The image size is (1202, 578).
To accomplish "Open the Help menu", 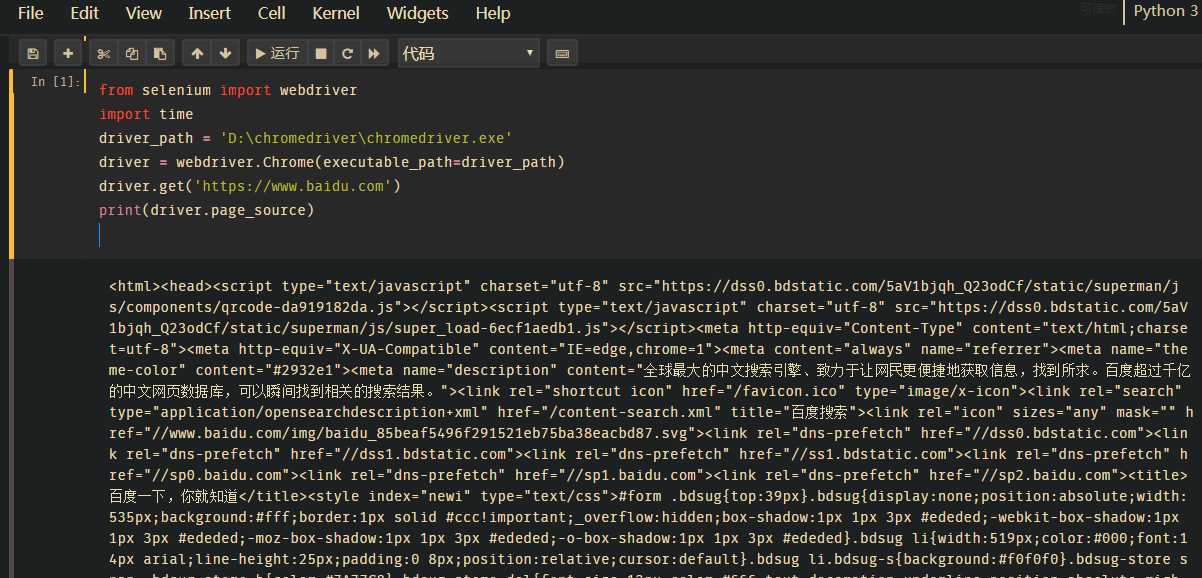I will 492,13.
